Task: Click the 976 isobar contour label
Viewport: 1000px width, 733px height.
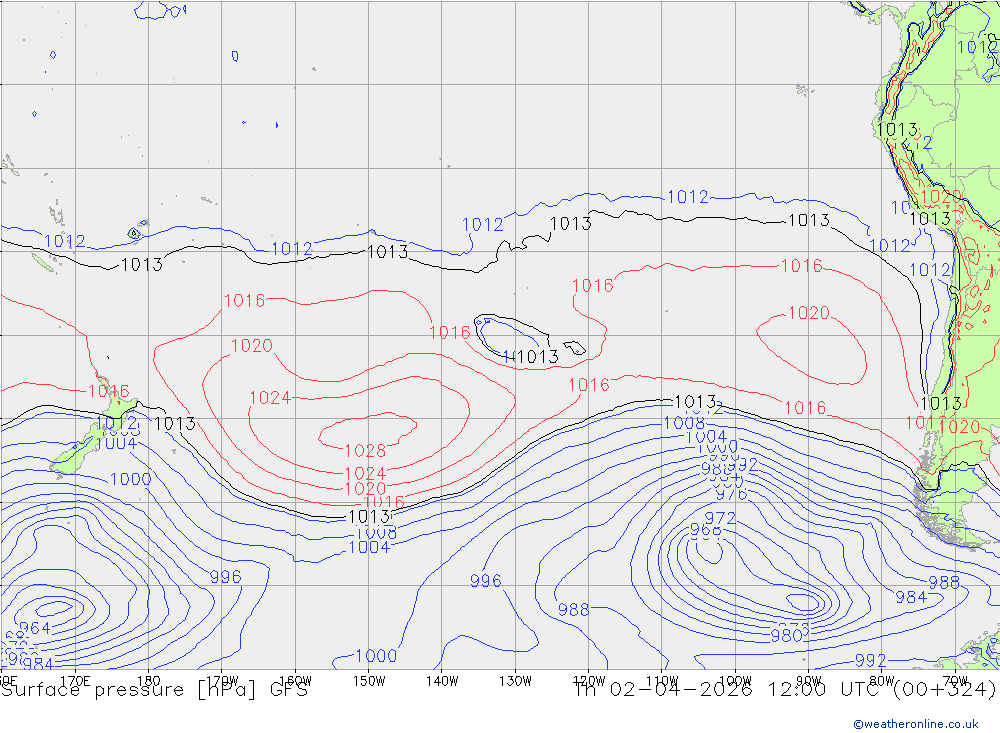Action: pos(732,493)
